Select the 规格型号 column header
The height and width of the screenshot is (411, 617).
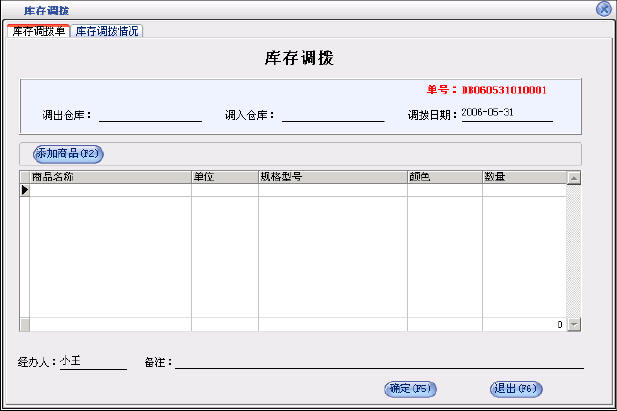[332, 177]
